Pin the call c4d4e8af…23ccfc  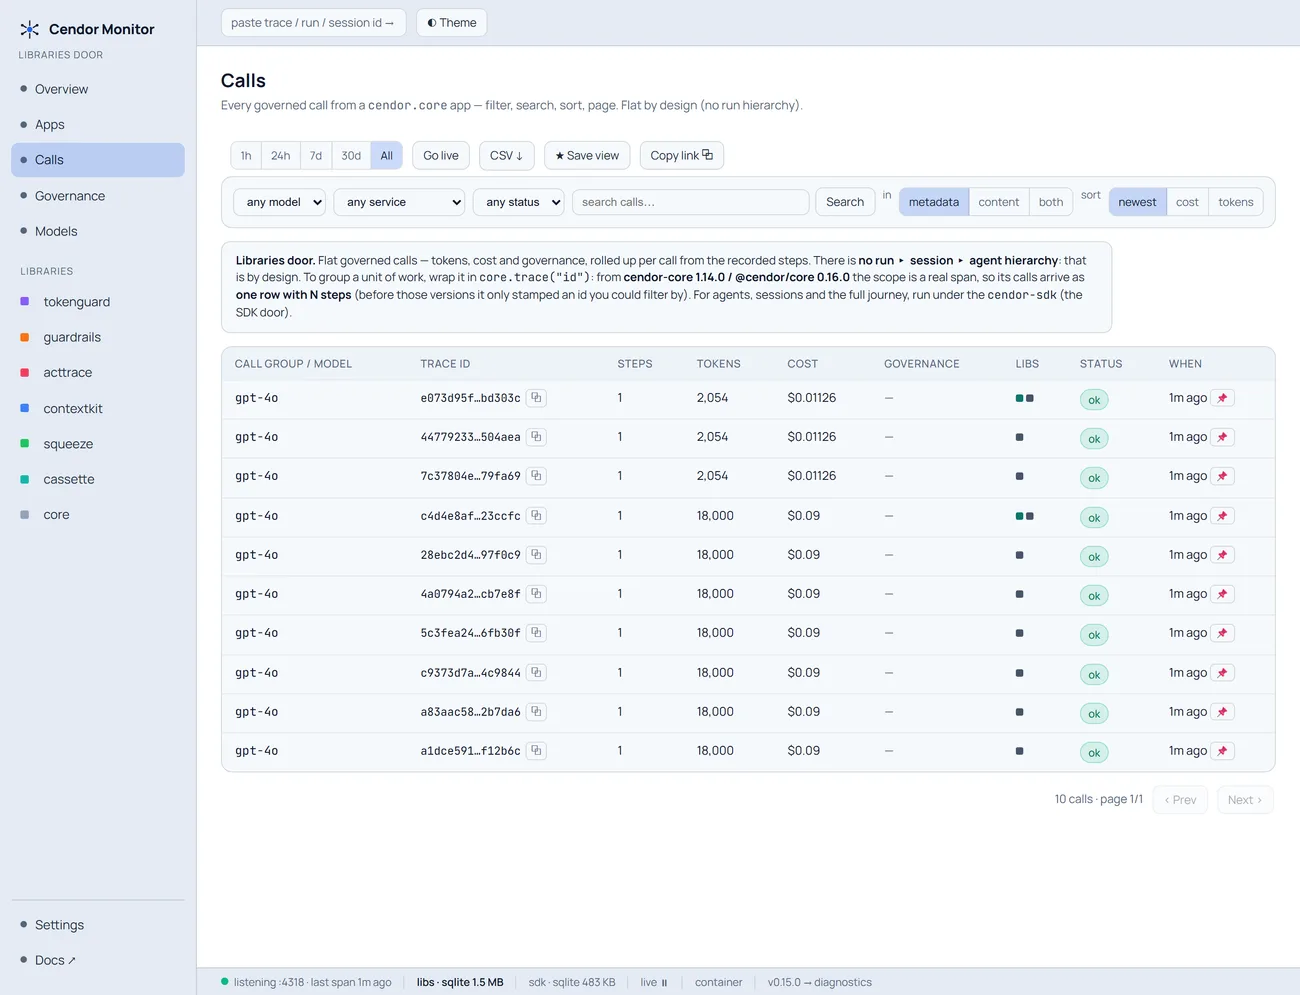coord(1222,516)
